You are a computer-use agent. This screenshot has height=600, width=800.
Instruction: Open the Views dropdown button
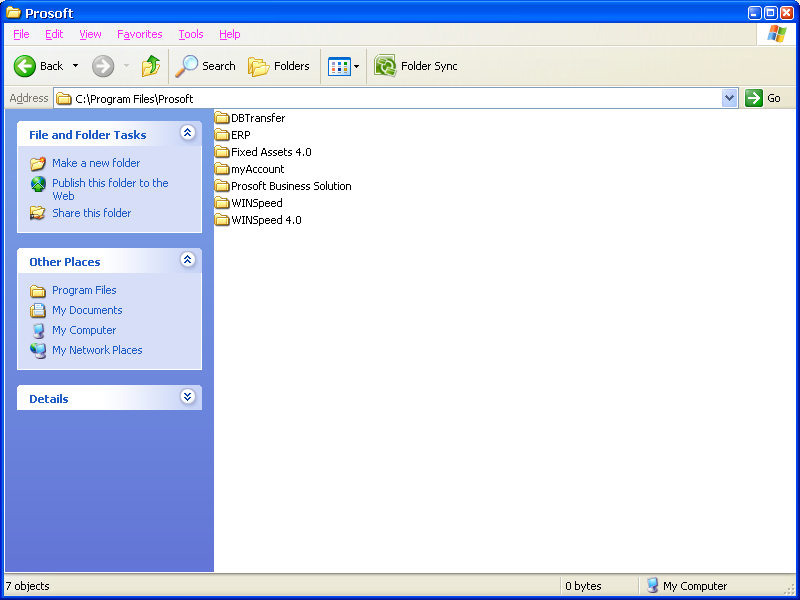coord(343,66)
